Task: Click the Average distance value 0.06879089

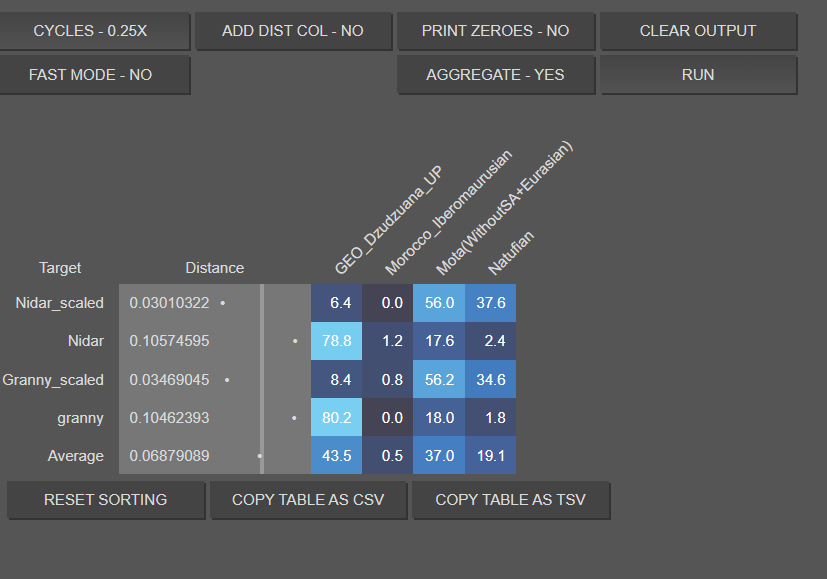Action: 169,456
